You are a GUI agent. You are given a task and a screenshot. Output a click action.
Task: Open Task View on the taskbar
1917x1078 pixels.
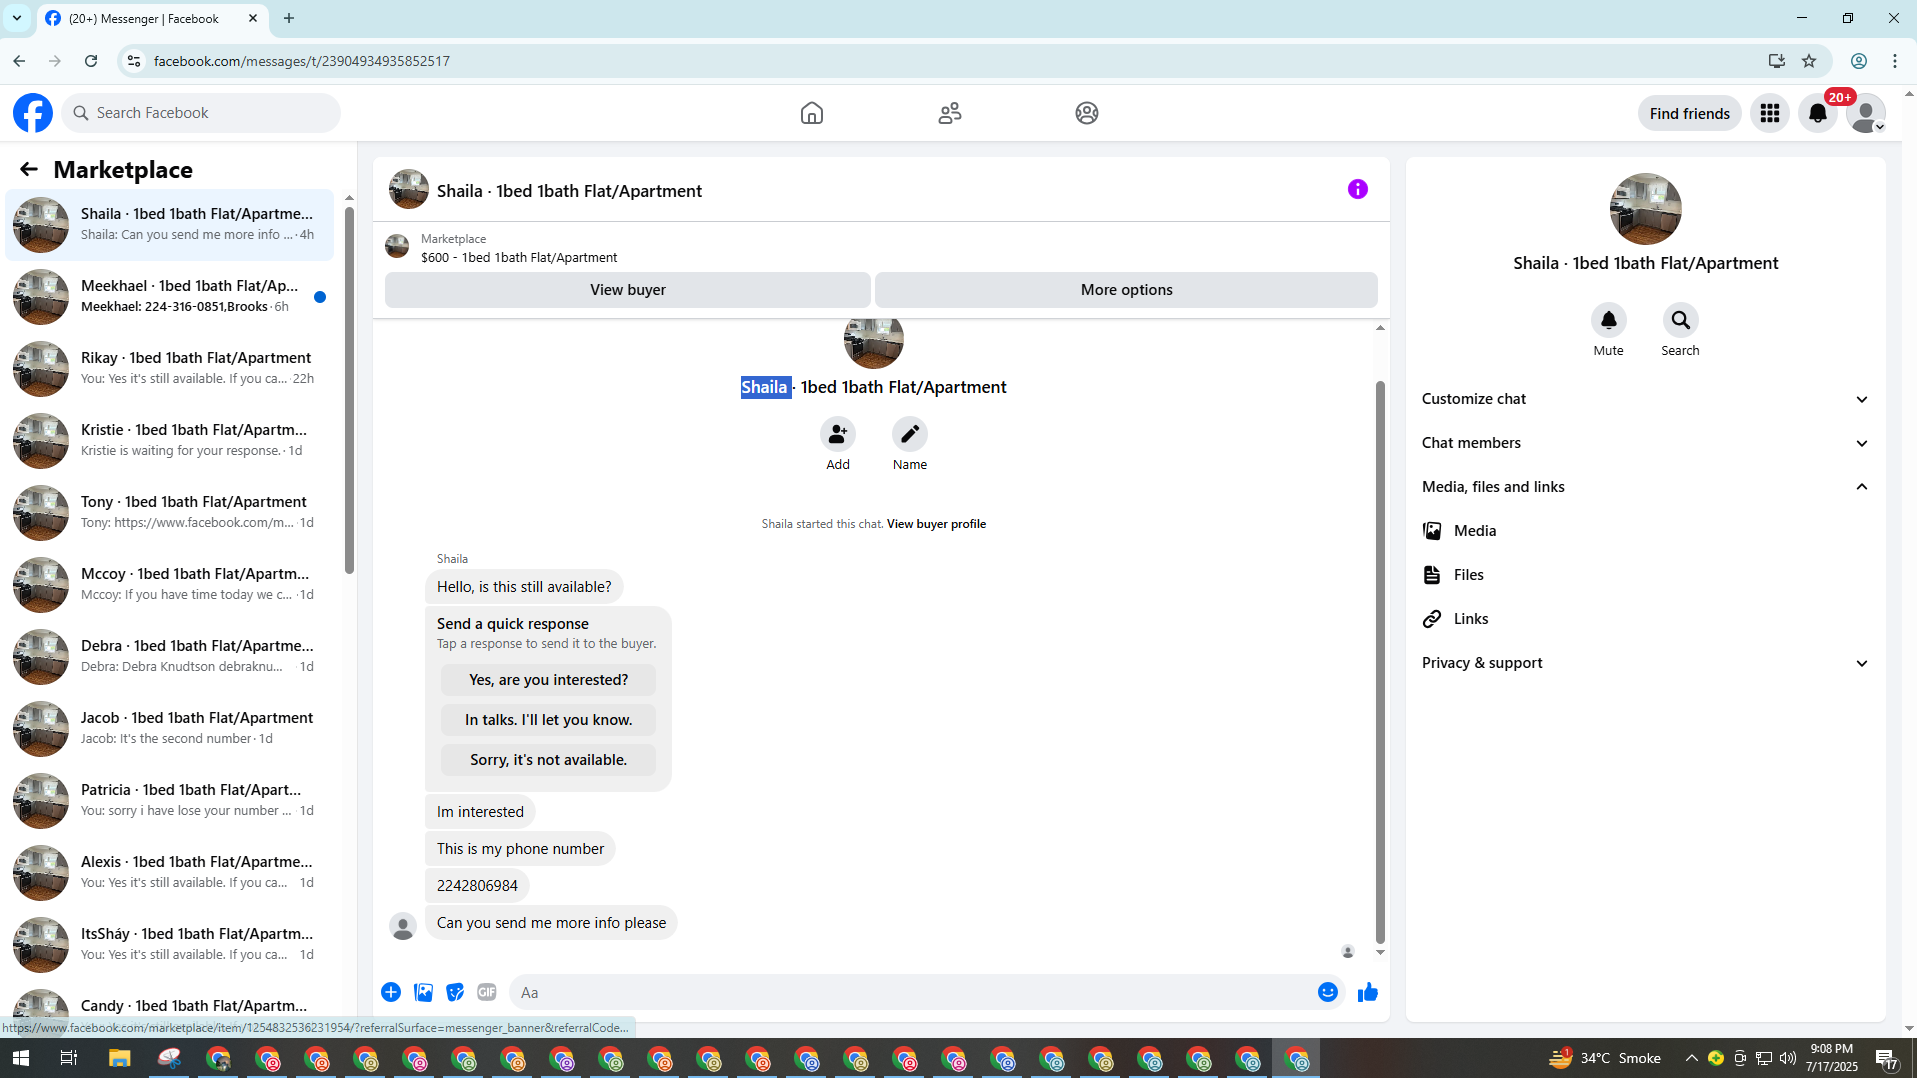click(x=69, y=1058)
